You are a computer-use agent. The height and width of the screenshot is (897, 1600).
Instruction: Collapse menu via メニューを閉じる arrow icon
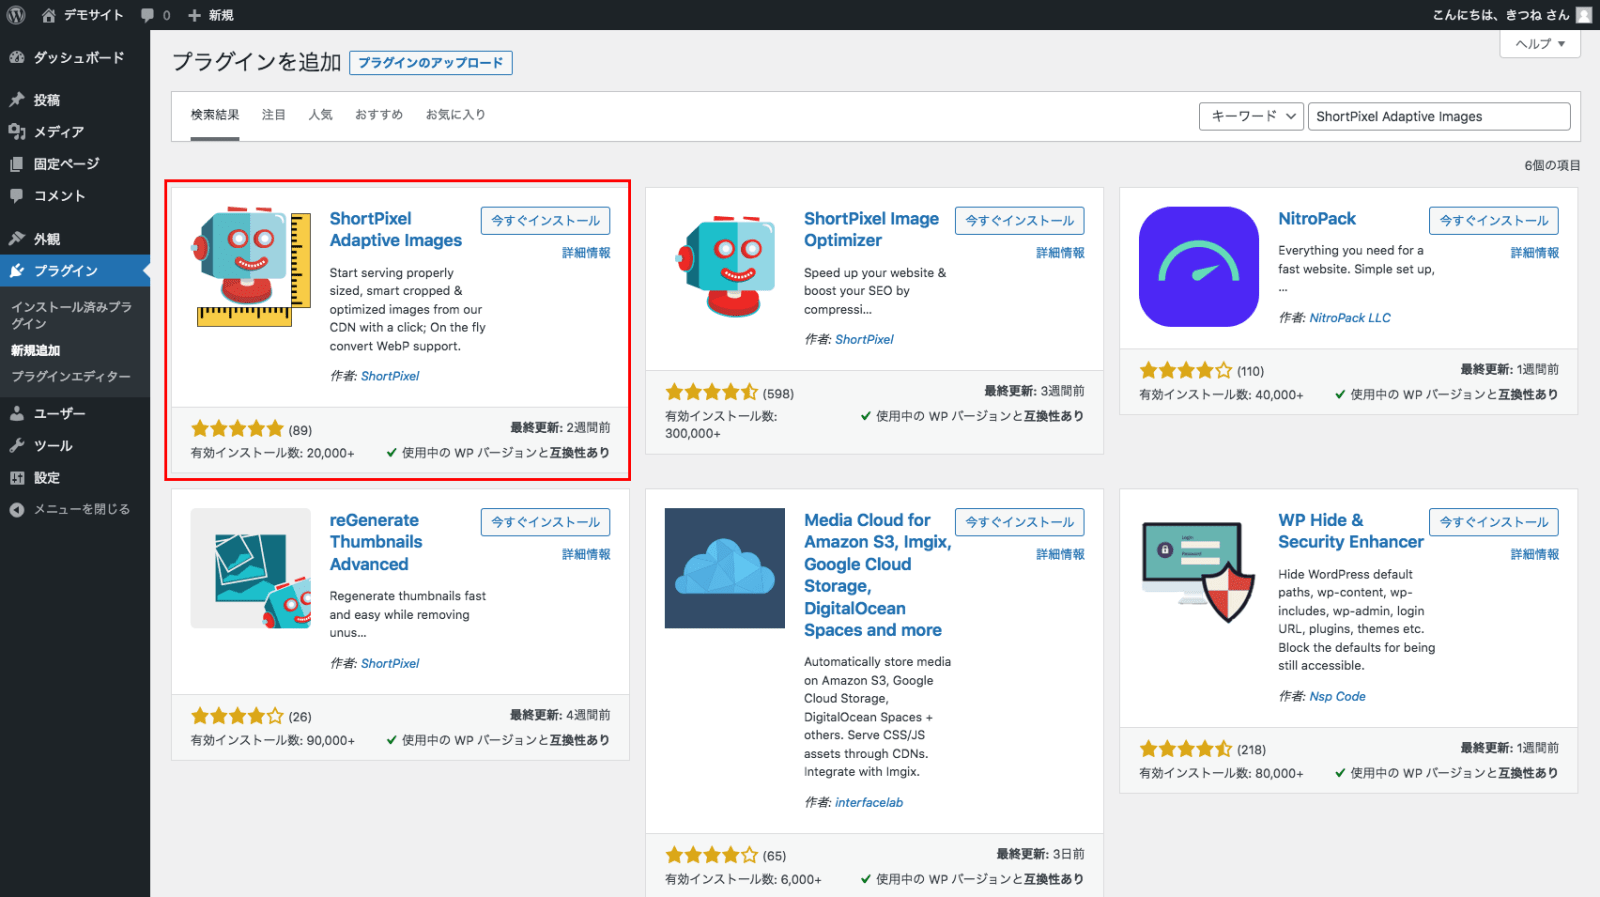(x=17, y=510)
